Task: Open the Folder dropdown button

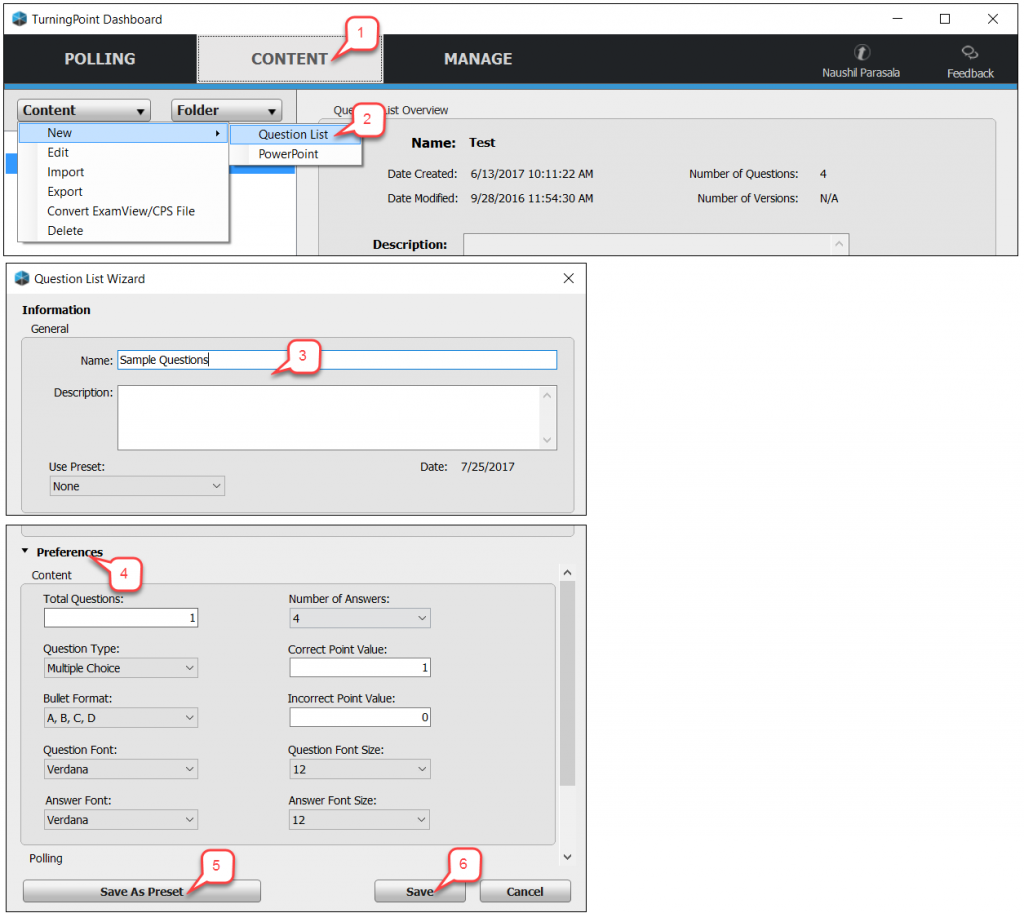Action: (226, 110)
